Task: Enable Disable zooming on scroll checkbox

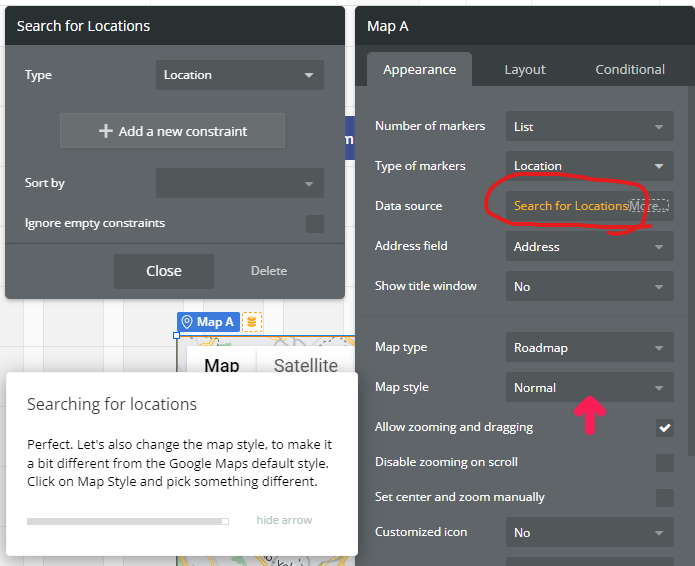Action: [664, 463]
